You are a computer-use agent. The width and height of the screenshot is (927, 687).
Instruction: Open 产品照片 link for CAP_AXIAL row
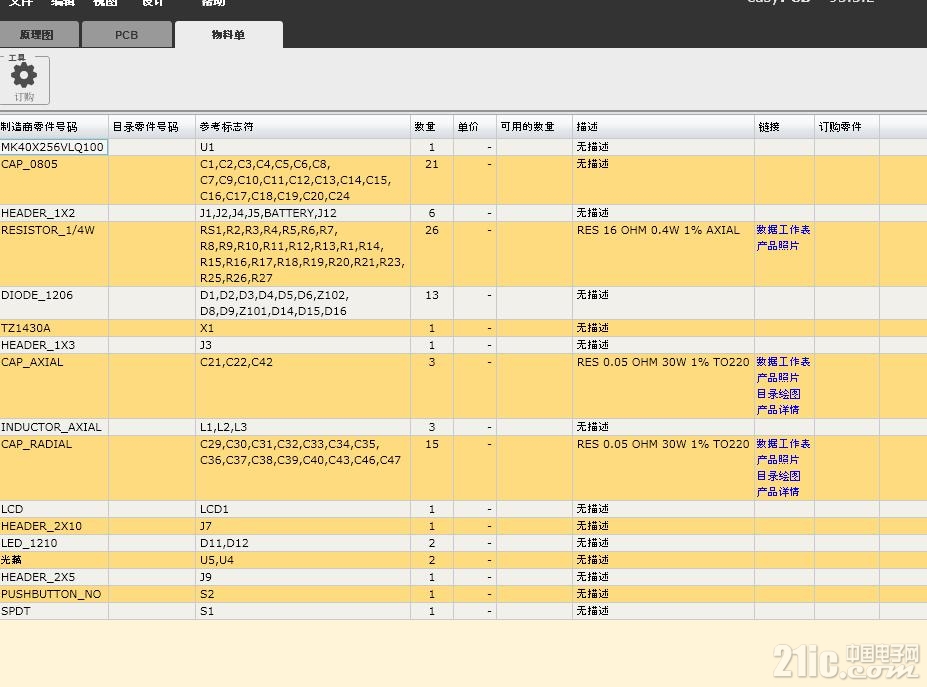(x=778, y=378)
